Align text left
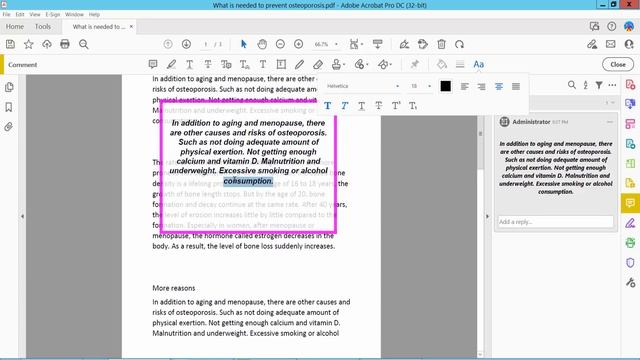 464,86
